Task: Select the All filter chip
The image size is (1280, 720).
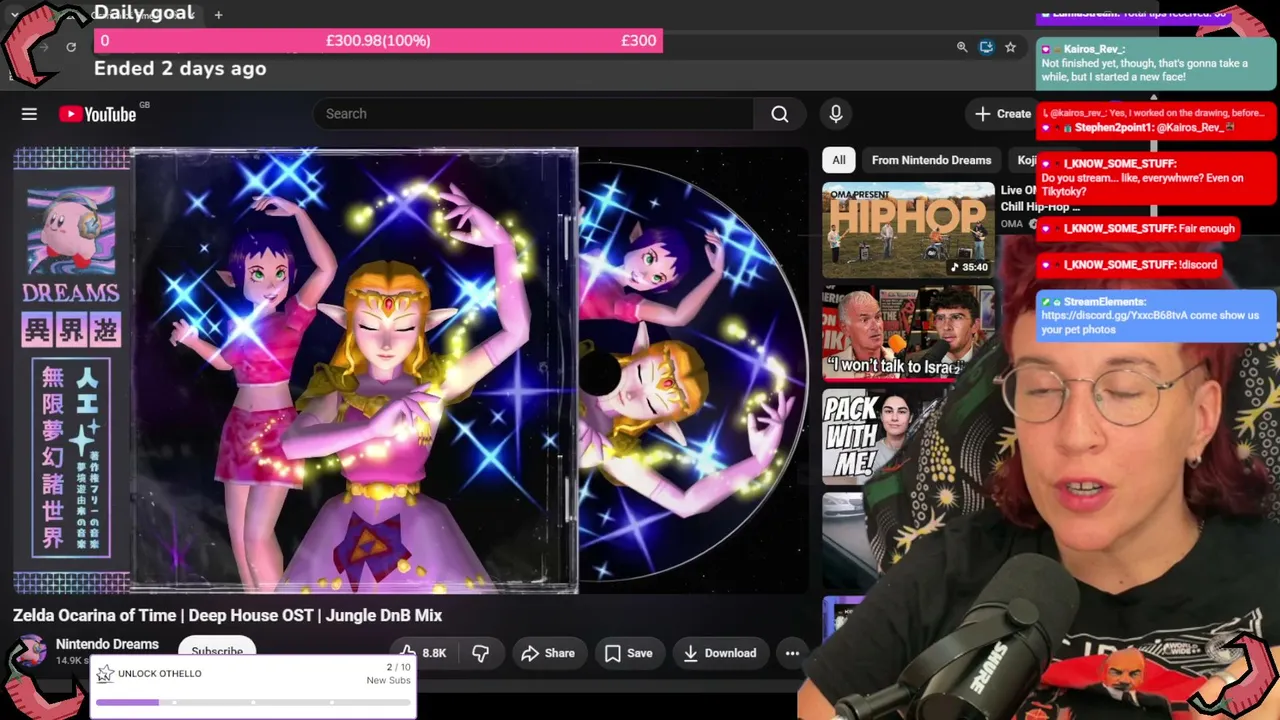Action: click(839, 160)
